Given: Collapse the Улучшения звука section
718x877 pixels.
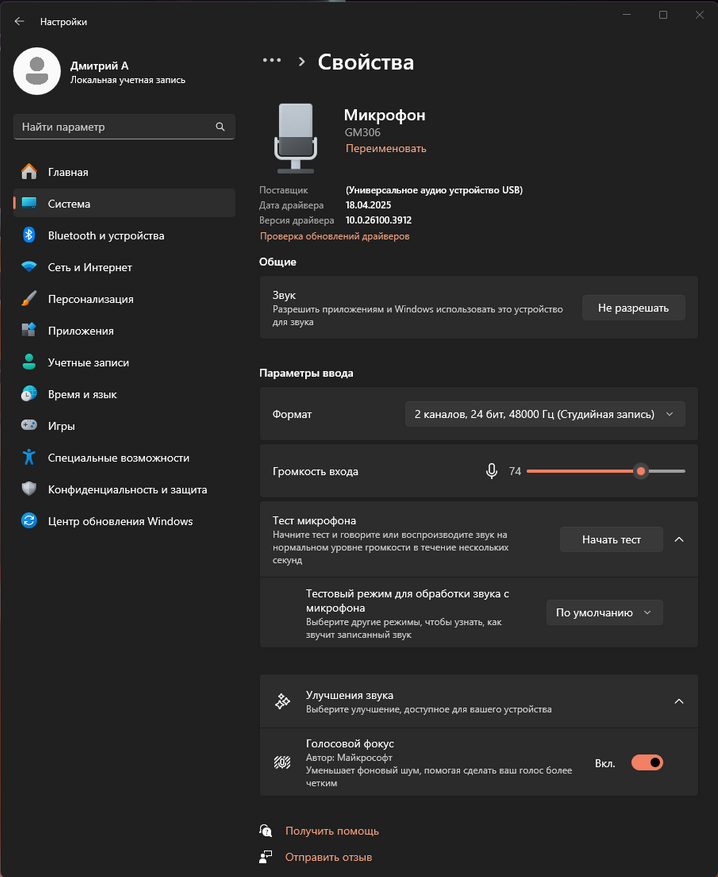Looking at the screenshot, I should (x=679, y=702).
